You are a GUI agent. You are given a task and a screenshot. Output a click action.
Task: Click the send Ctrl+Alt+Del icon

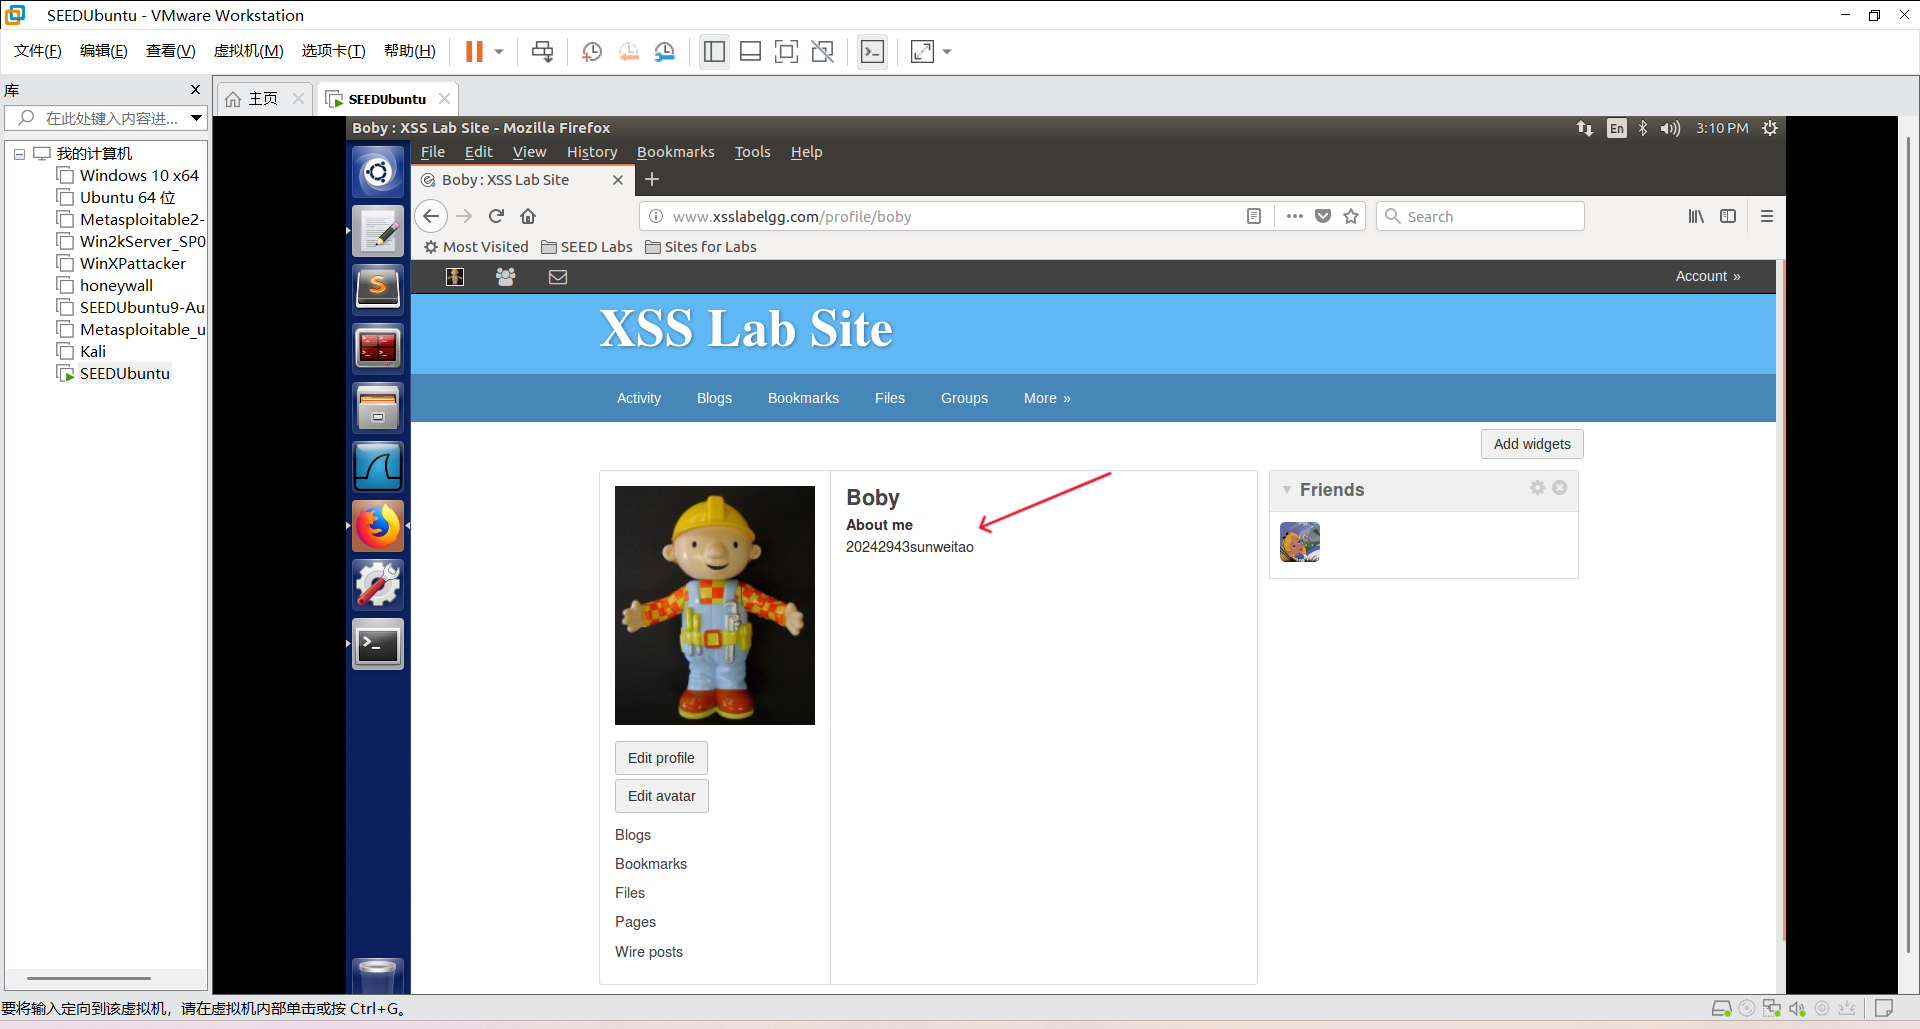[542, 52]
